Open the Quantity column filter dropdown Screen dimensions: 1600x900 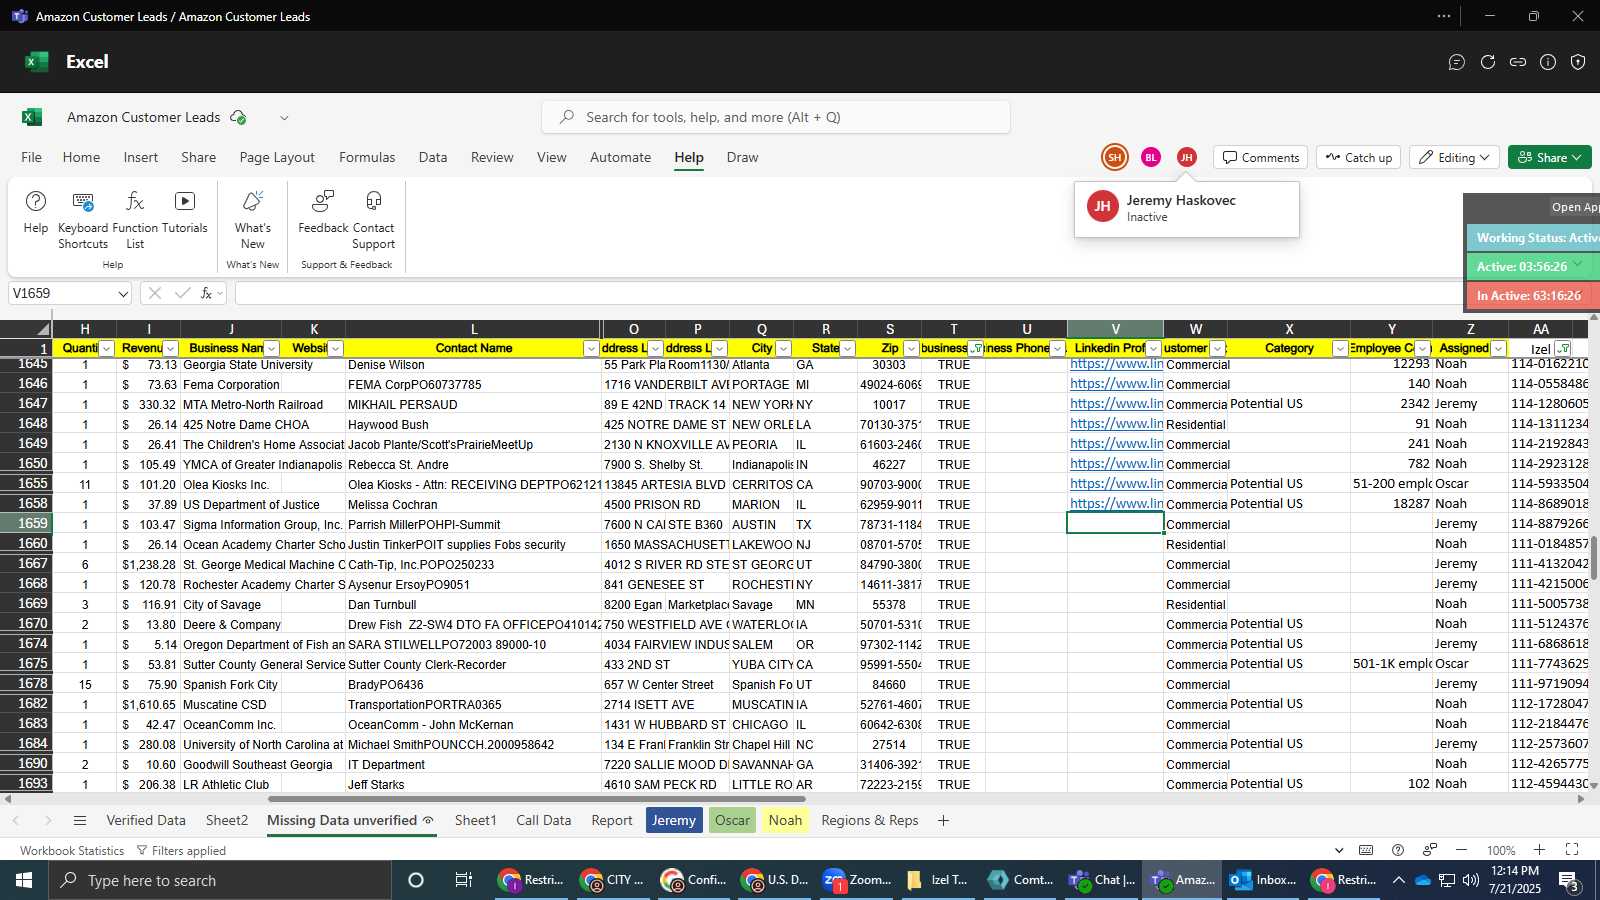coord(107,348)
